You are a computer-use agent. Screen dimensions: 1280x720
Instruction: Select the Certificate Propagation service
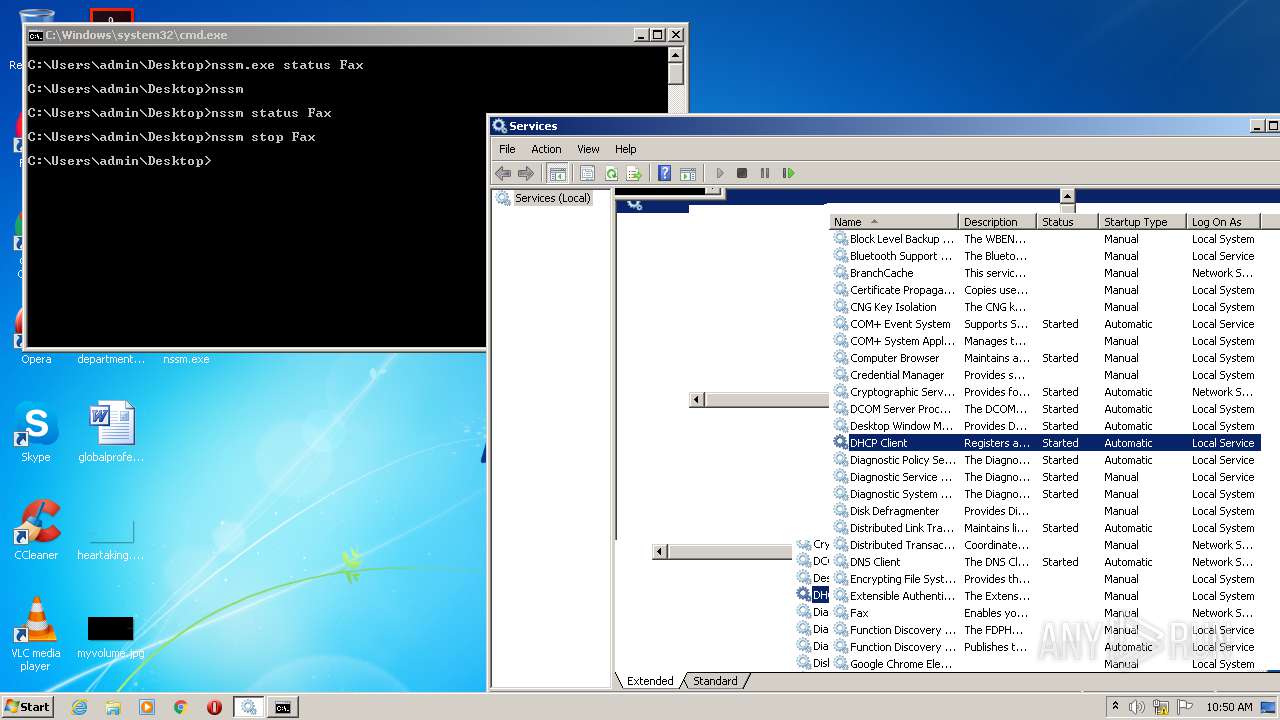(1045, 290)
